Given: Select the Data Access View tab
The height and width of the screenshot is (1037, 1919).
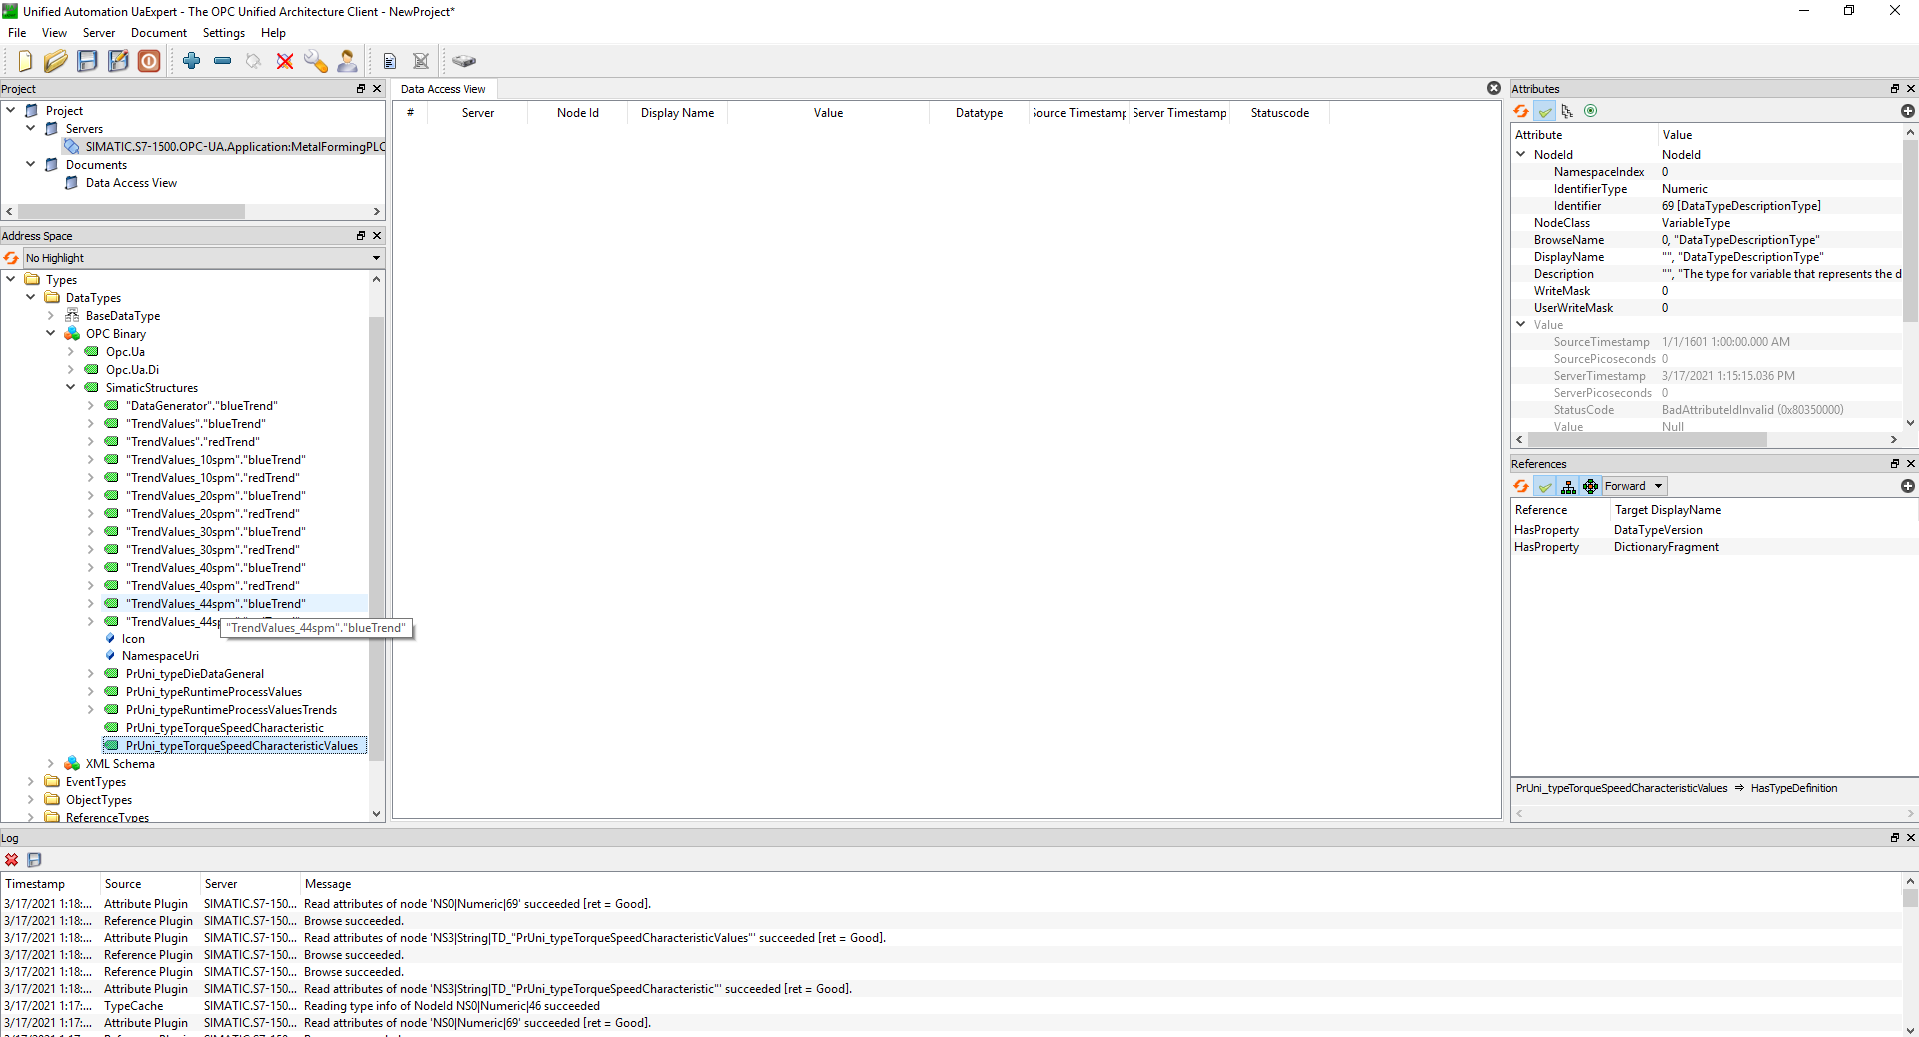Looking at the screenshot, I should click(443, 89).
